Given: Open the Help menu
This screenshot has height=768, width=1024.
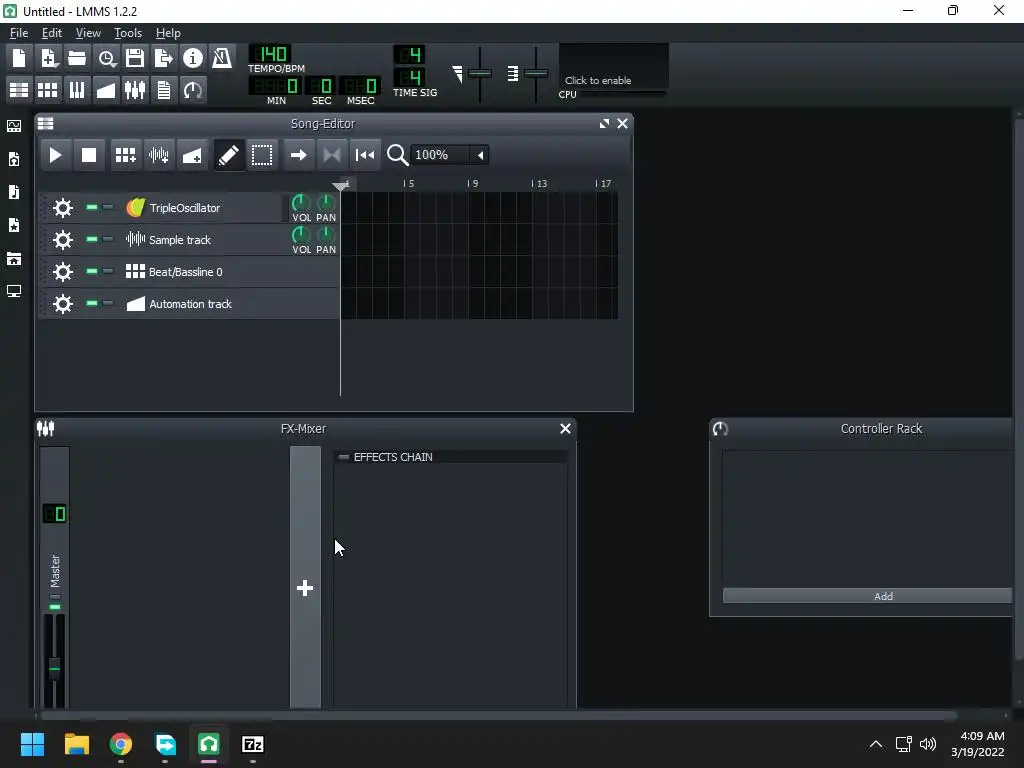Looking at the screenshot, I should click(x=168, y=33).
